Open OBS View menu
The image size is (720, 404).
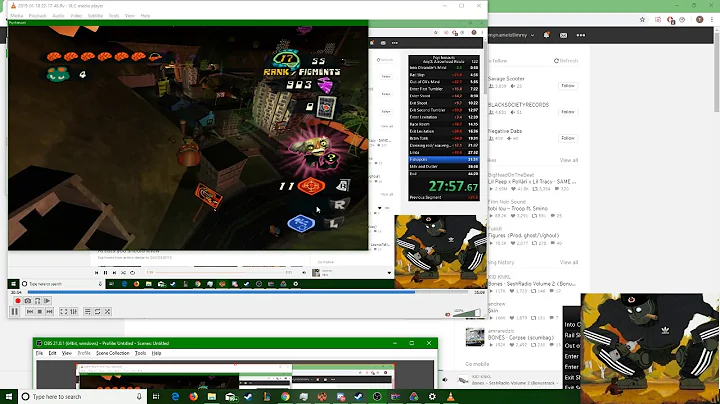67,353
